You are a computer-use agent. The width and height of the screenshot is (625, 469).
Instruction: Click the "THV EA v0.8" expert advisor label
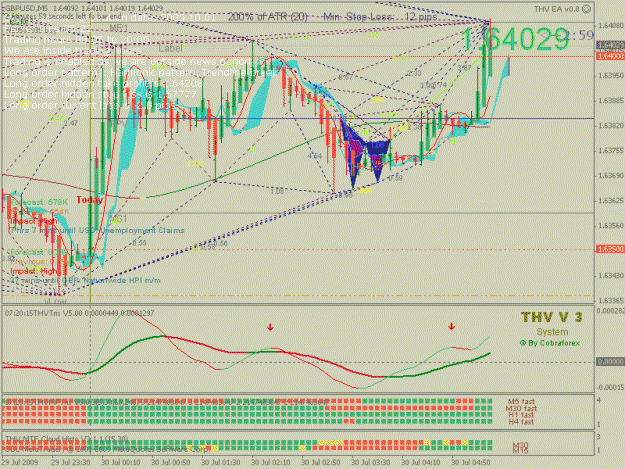click(557, 9)
